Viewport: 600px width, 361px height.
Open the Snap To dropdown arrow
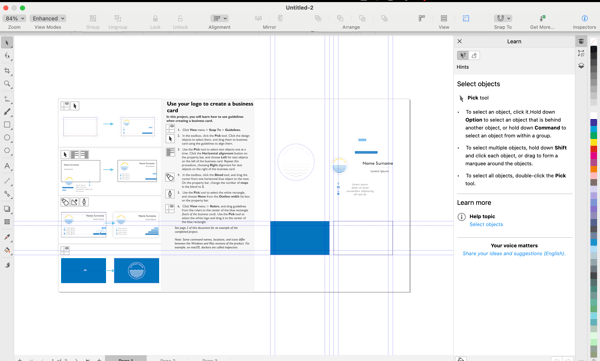click(x=509, y=18)
